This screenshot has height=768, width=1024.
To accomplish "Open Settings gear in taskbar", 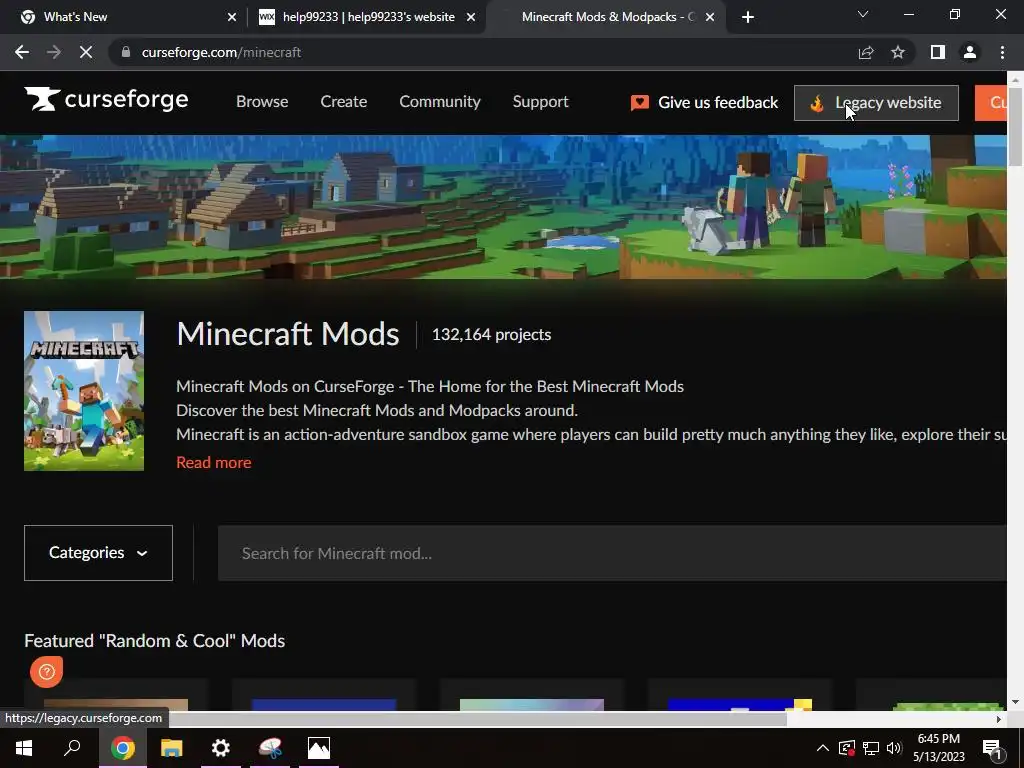I will (x=221, y=748).
